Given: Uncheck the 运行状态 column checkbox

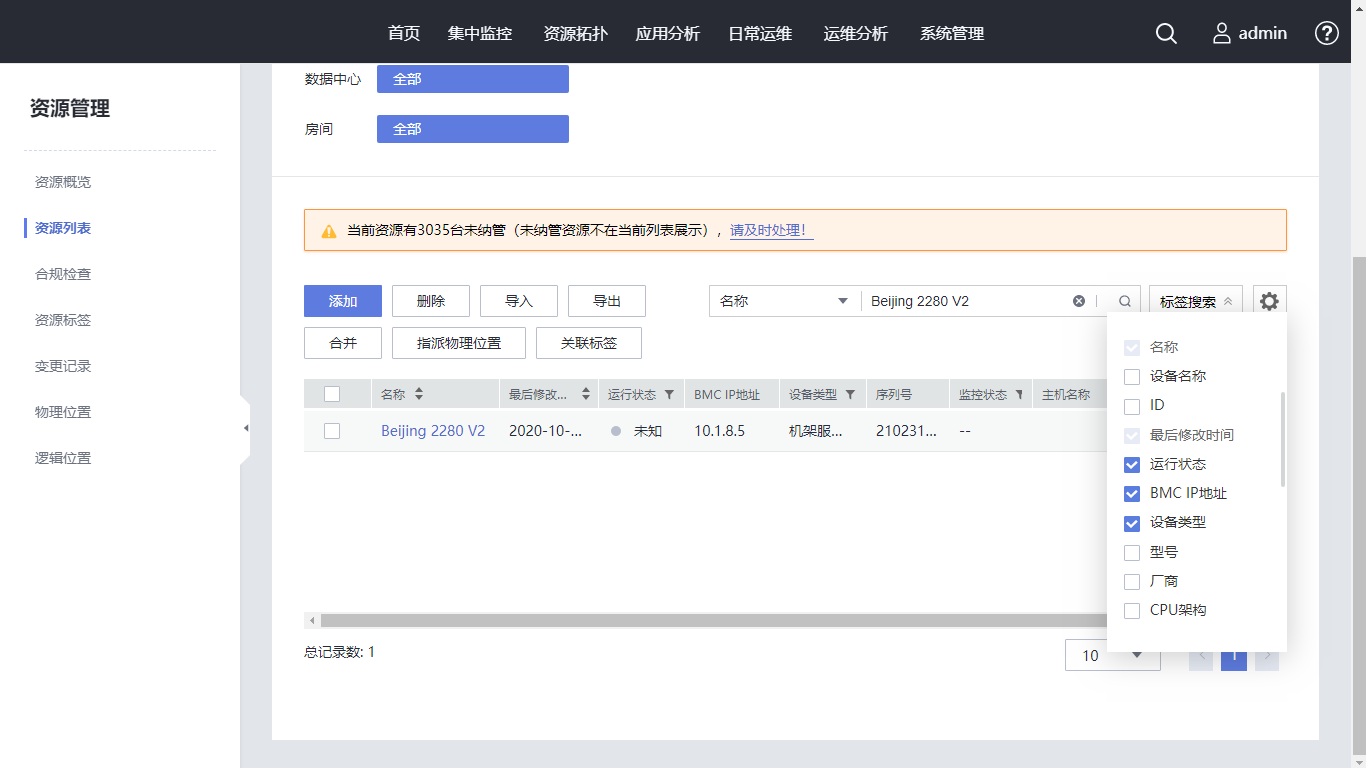Looking at the screenshot, I should pyautogui.click(x=1132, y=464).
